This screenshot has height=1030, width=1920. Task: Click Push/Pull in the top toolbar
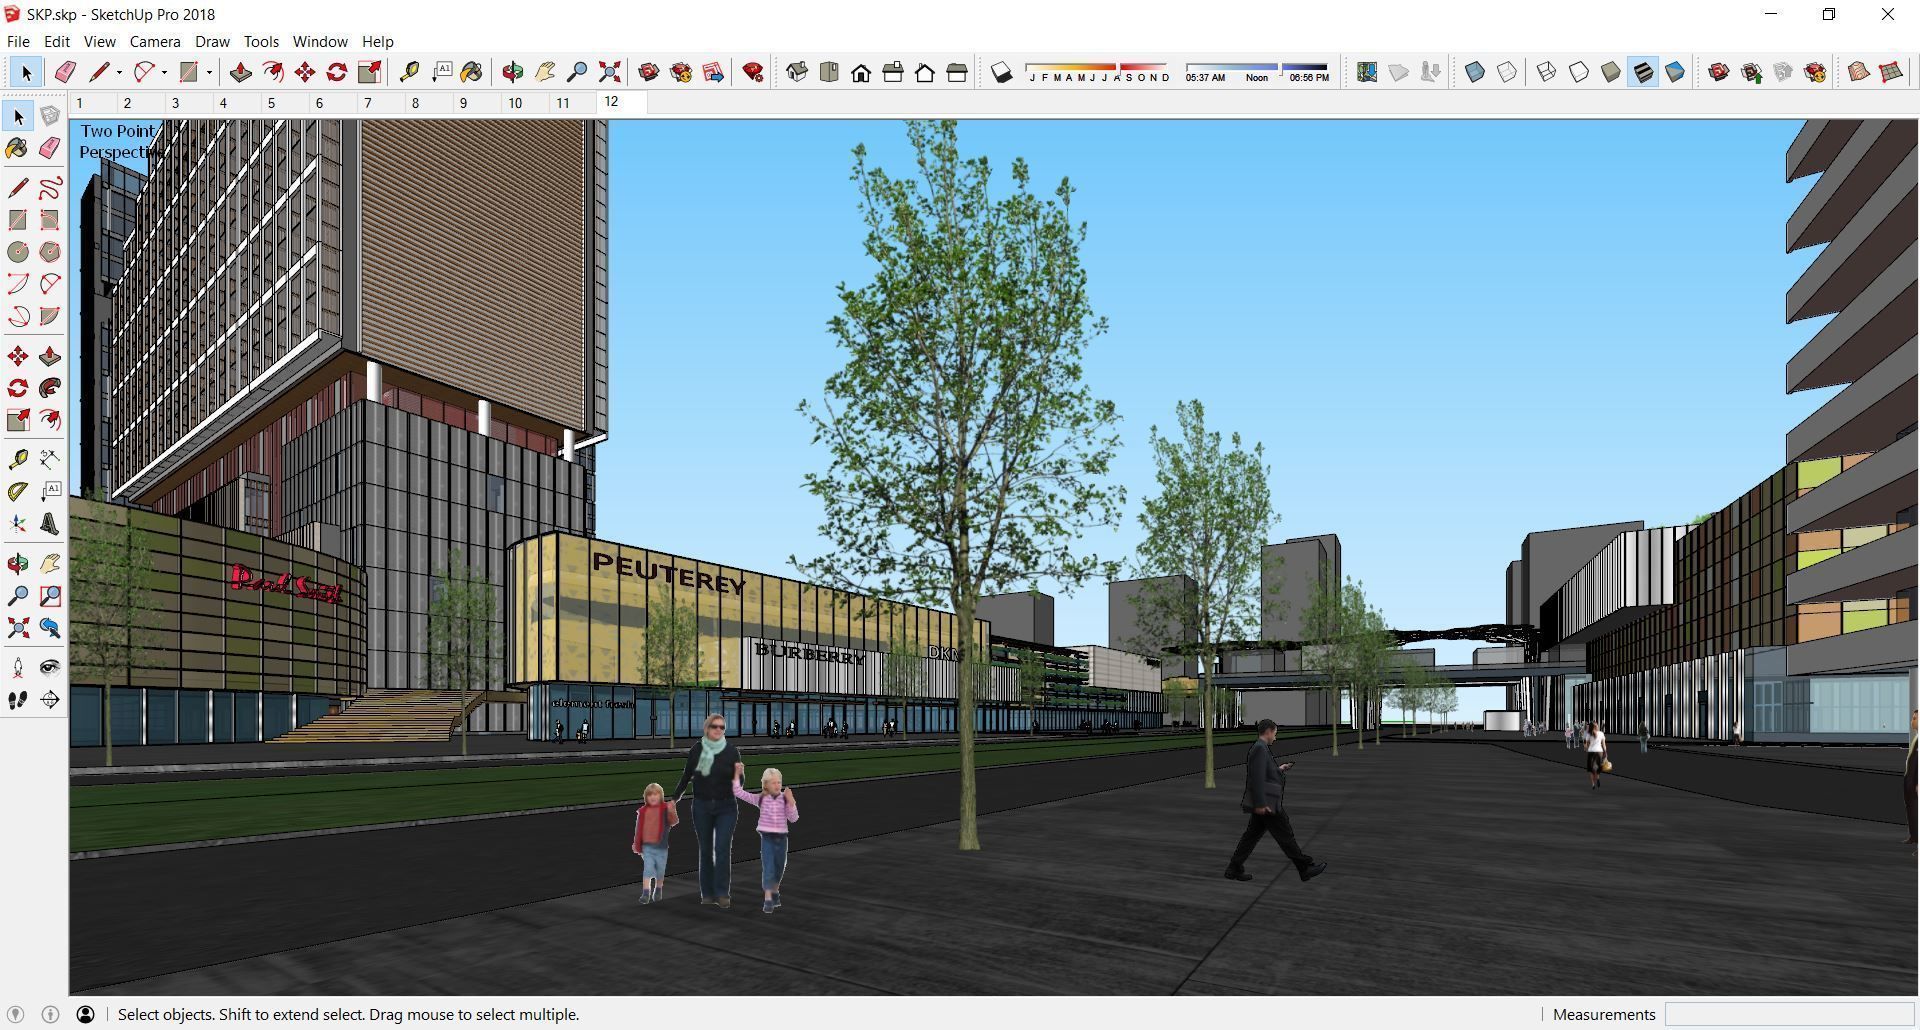(240, 72)
